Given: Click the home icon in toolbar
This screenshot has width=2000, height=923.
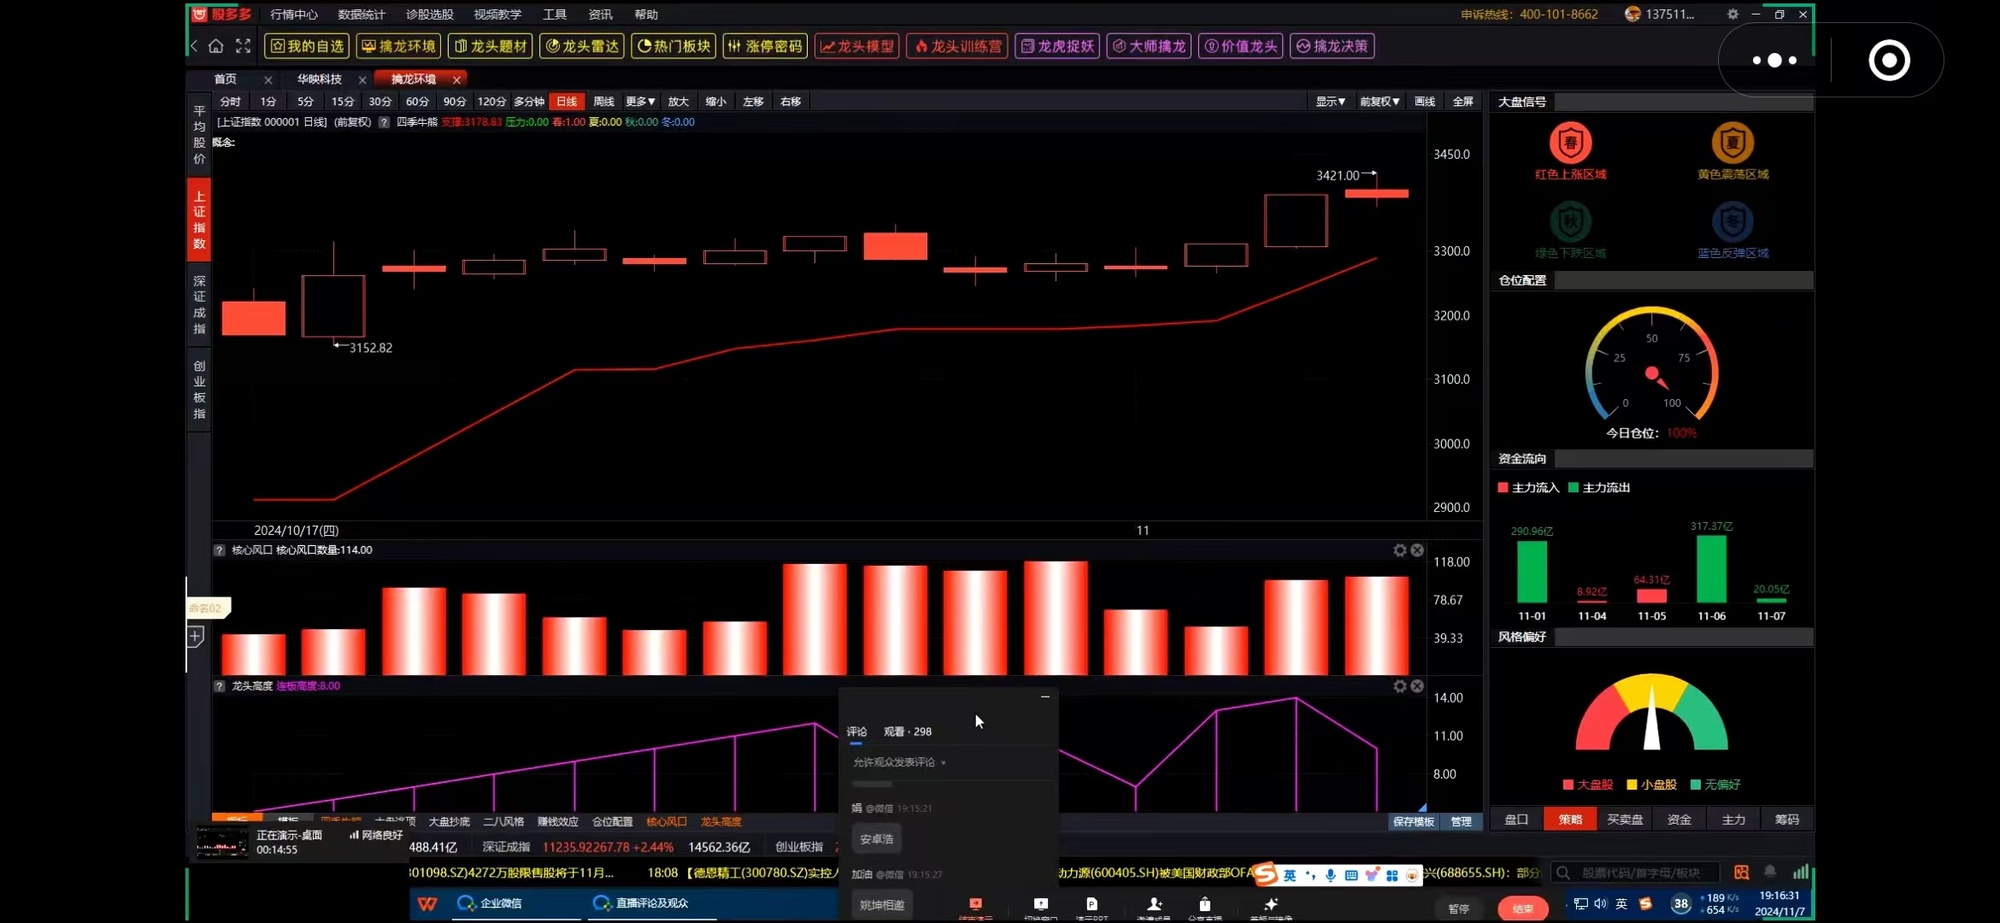Looking at the screenshot, I should point(216,46).
